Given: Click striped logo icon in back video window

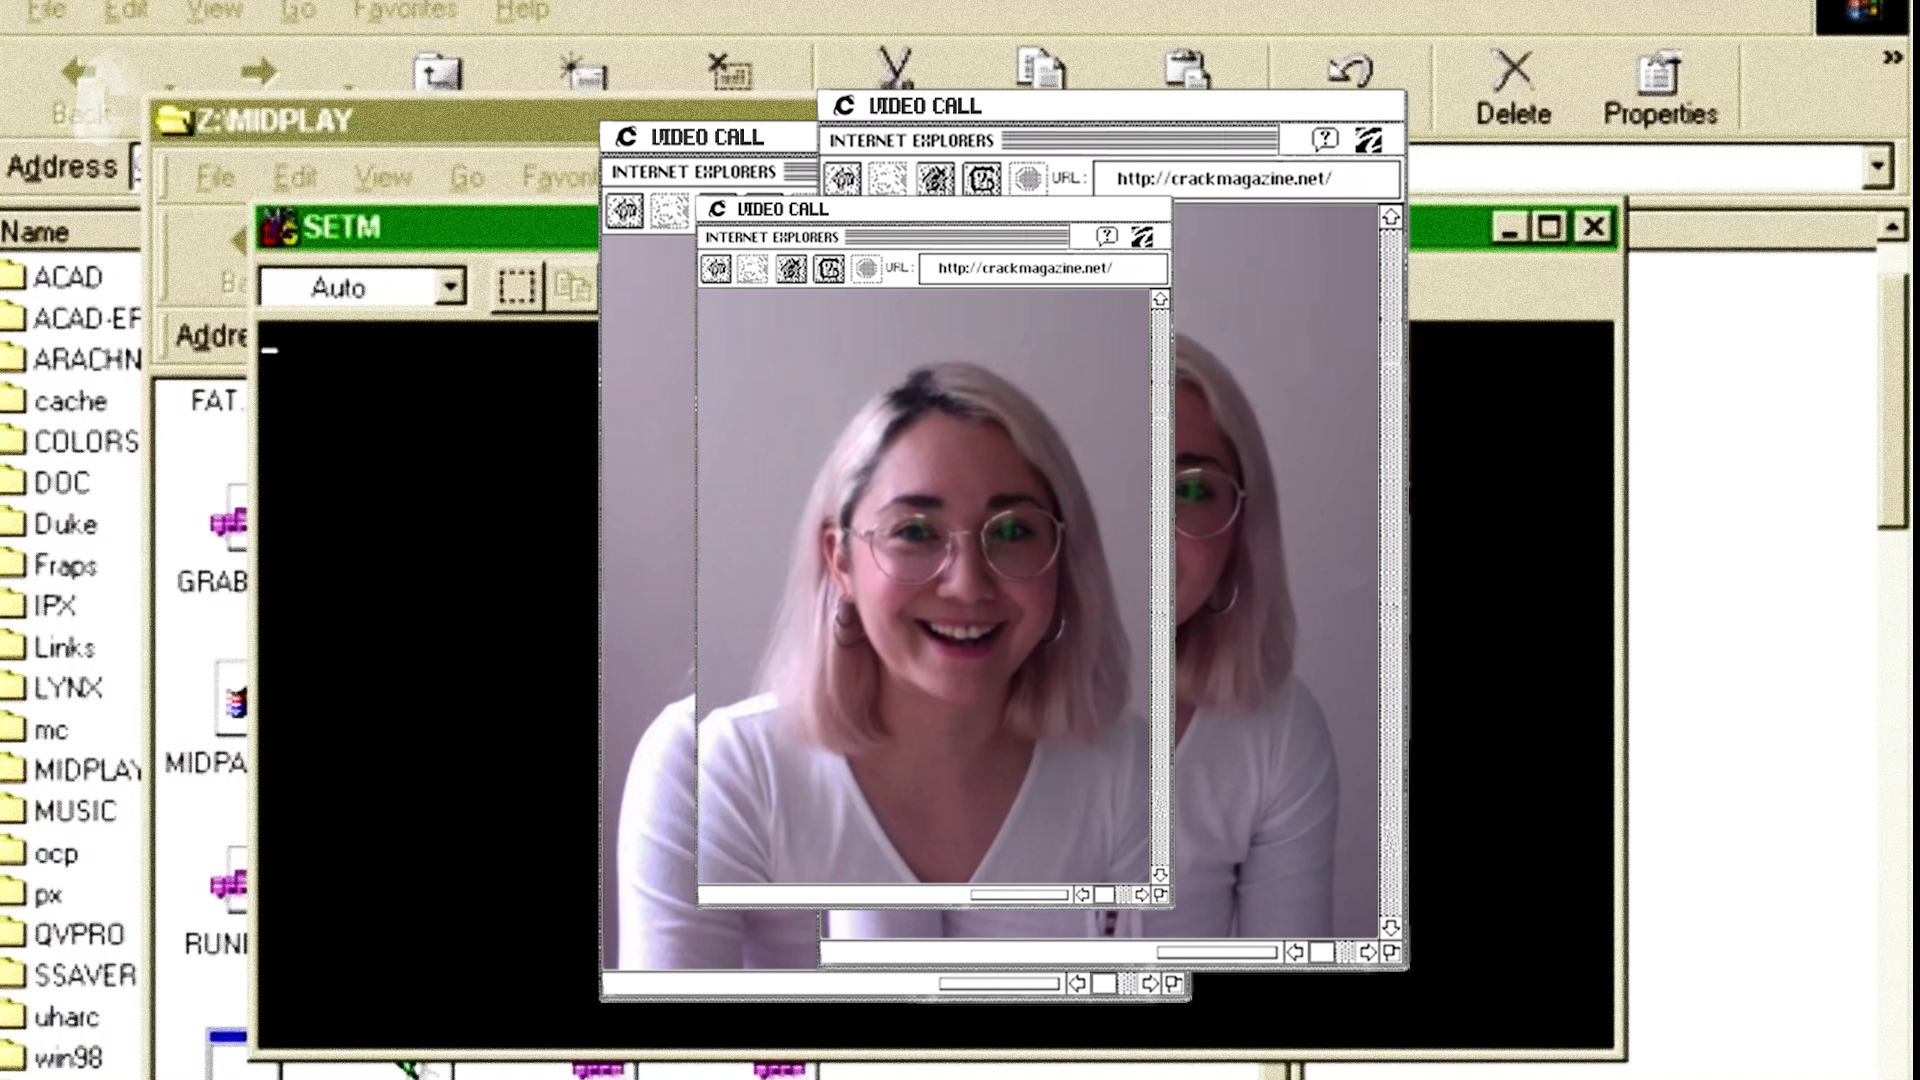Looking at the screenshot, I should tap(1368, 140).
